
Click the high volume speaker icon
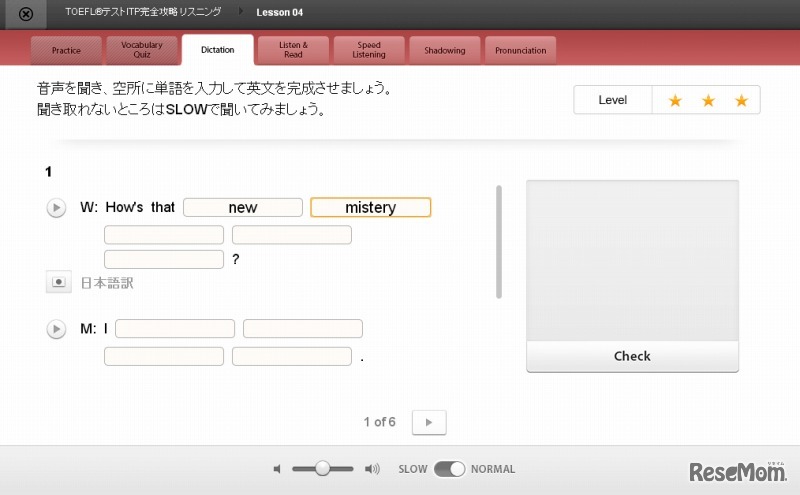pyautogui.click(x=372, y=469)
